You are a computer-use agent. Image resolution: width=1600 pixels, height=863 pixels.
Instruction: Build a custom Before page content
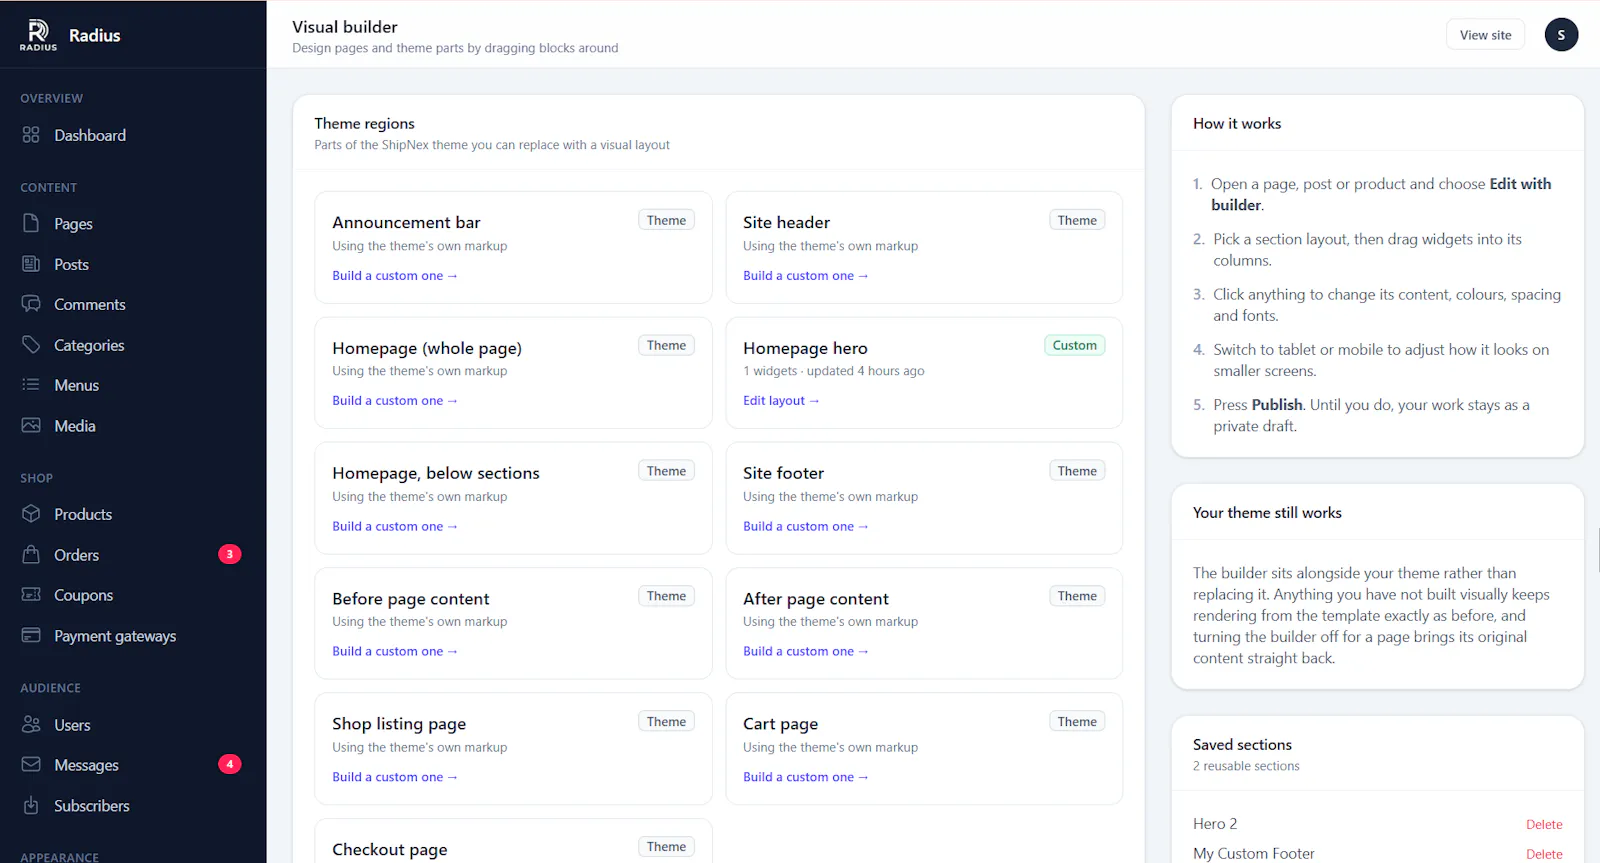coord(395,652)
